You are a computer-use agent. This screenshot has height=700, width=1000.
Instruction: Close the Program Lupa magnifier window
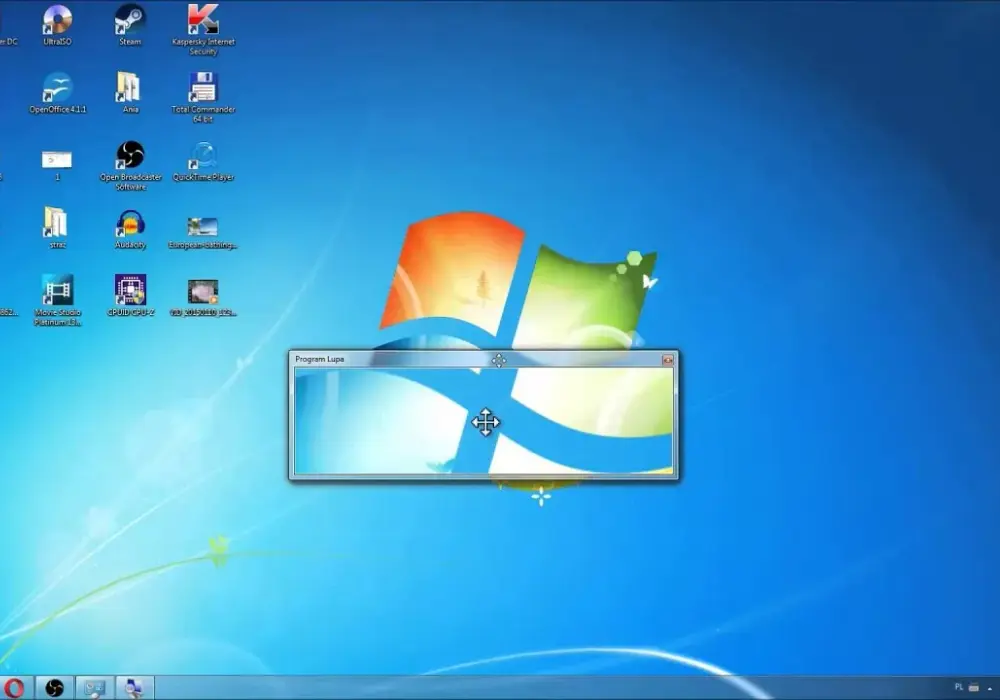pos(667,360)
